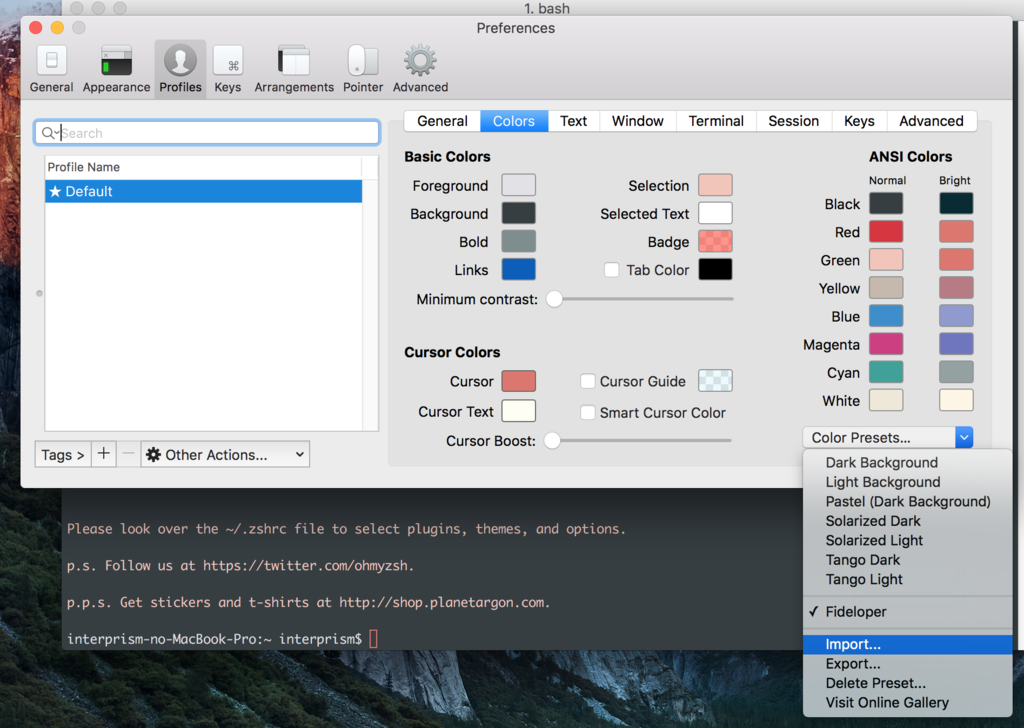Screen dimensions: 1024x728
Task: Select the Fideloper preset
Action: [908, 612]
